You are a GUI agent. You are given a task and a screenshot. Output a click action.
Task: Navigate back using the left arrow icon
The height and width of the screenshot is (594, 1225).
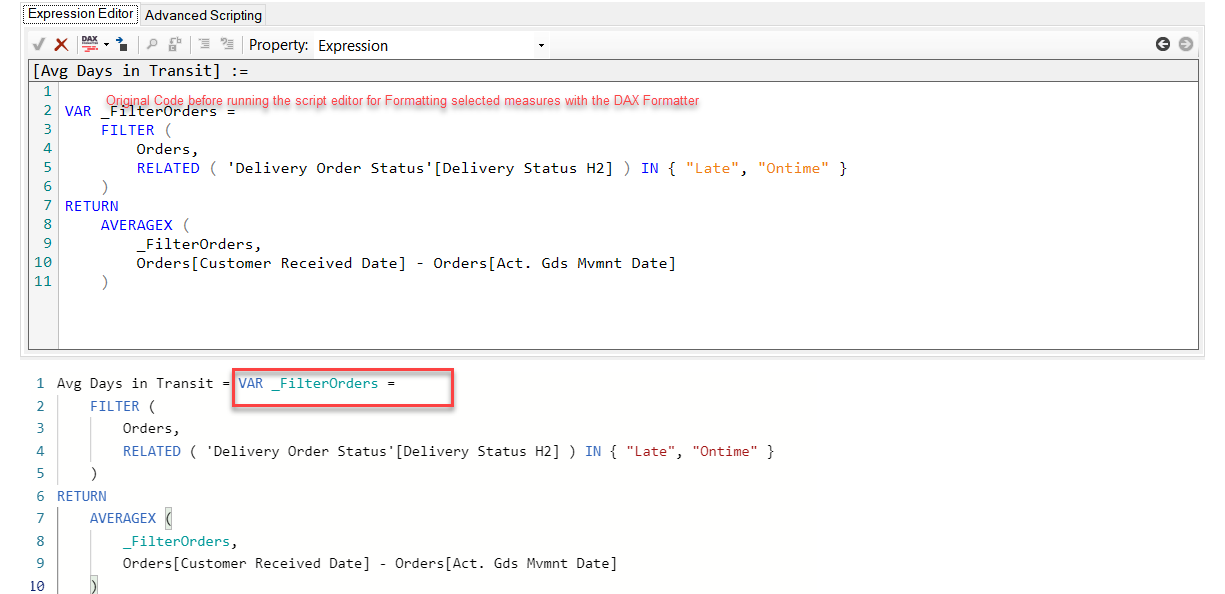[1162, 44]
